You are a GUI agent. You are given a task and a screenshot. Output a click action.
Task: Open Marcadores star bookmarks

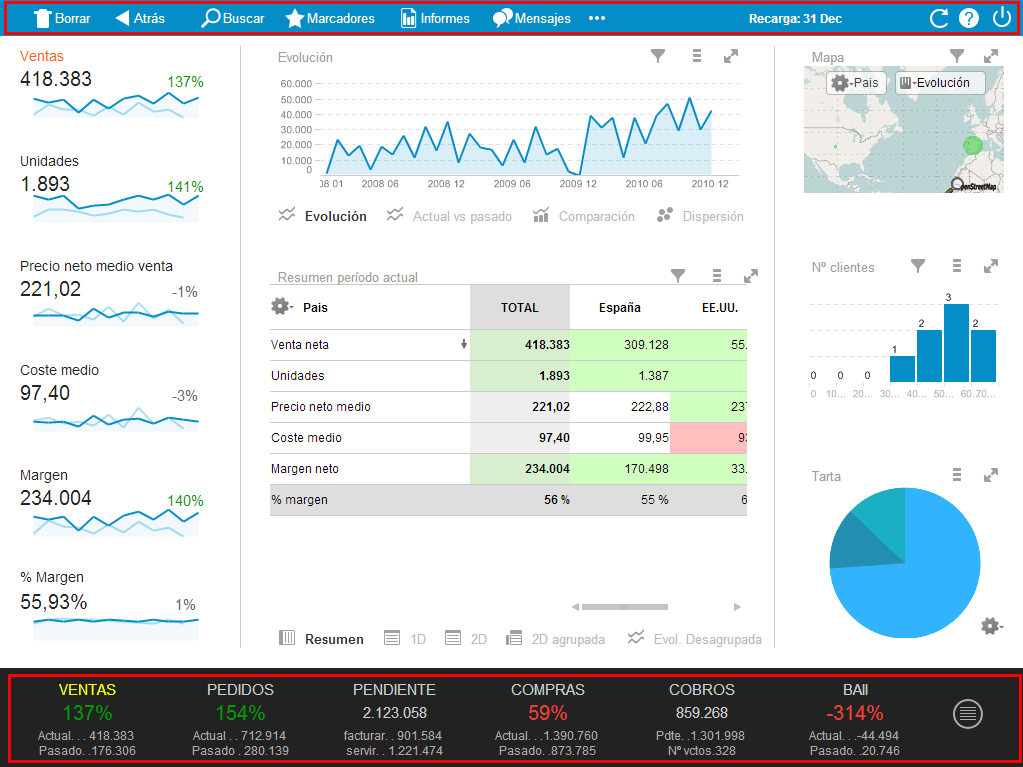[295, 18]
